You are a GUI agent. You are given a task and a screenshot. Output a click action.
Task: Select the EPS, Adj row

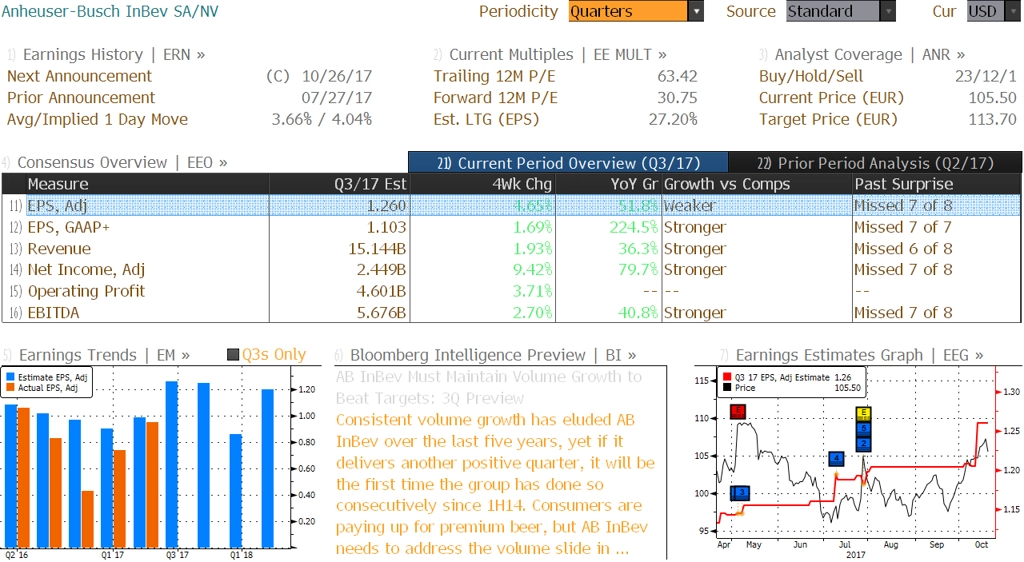coord(511,206)
